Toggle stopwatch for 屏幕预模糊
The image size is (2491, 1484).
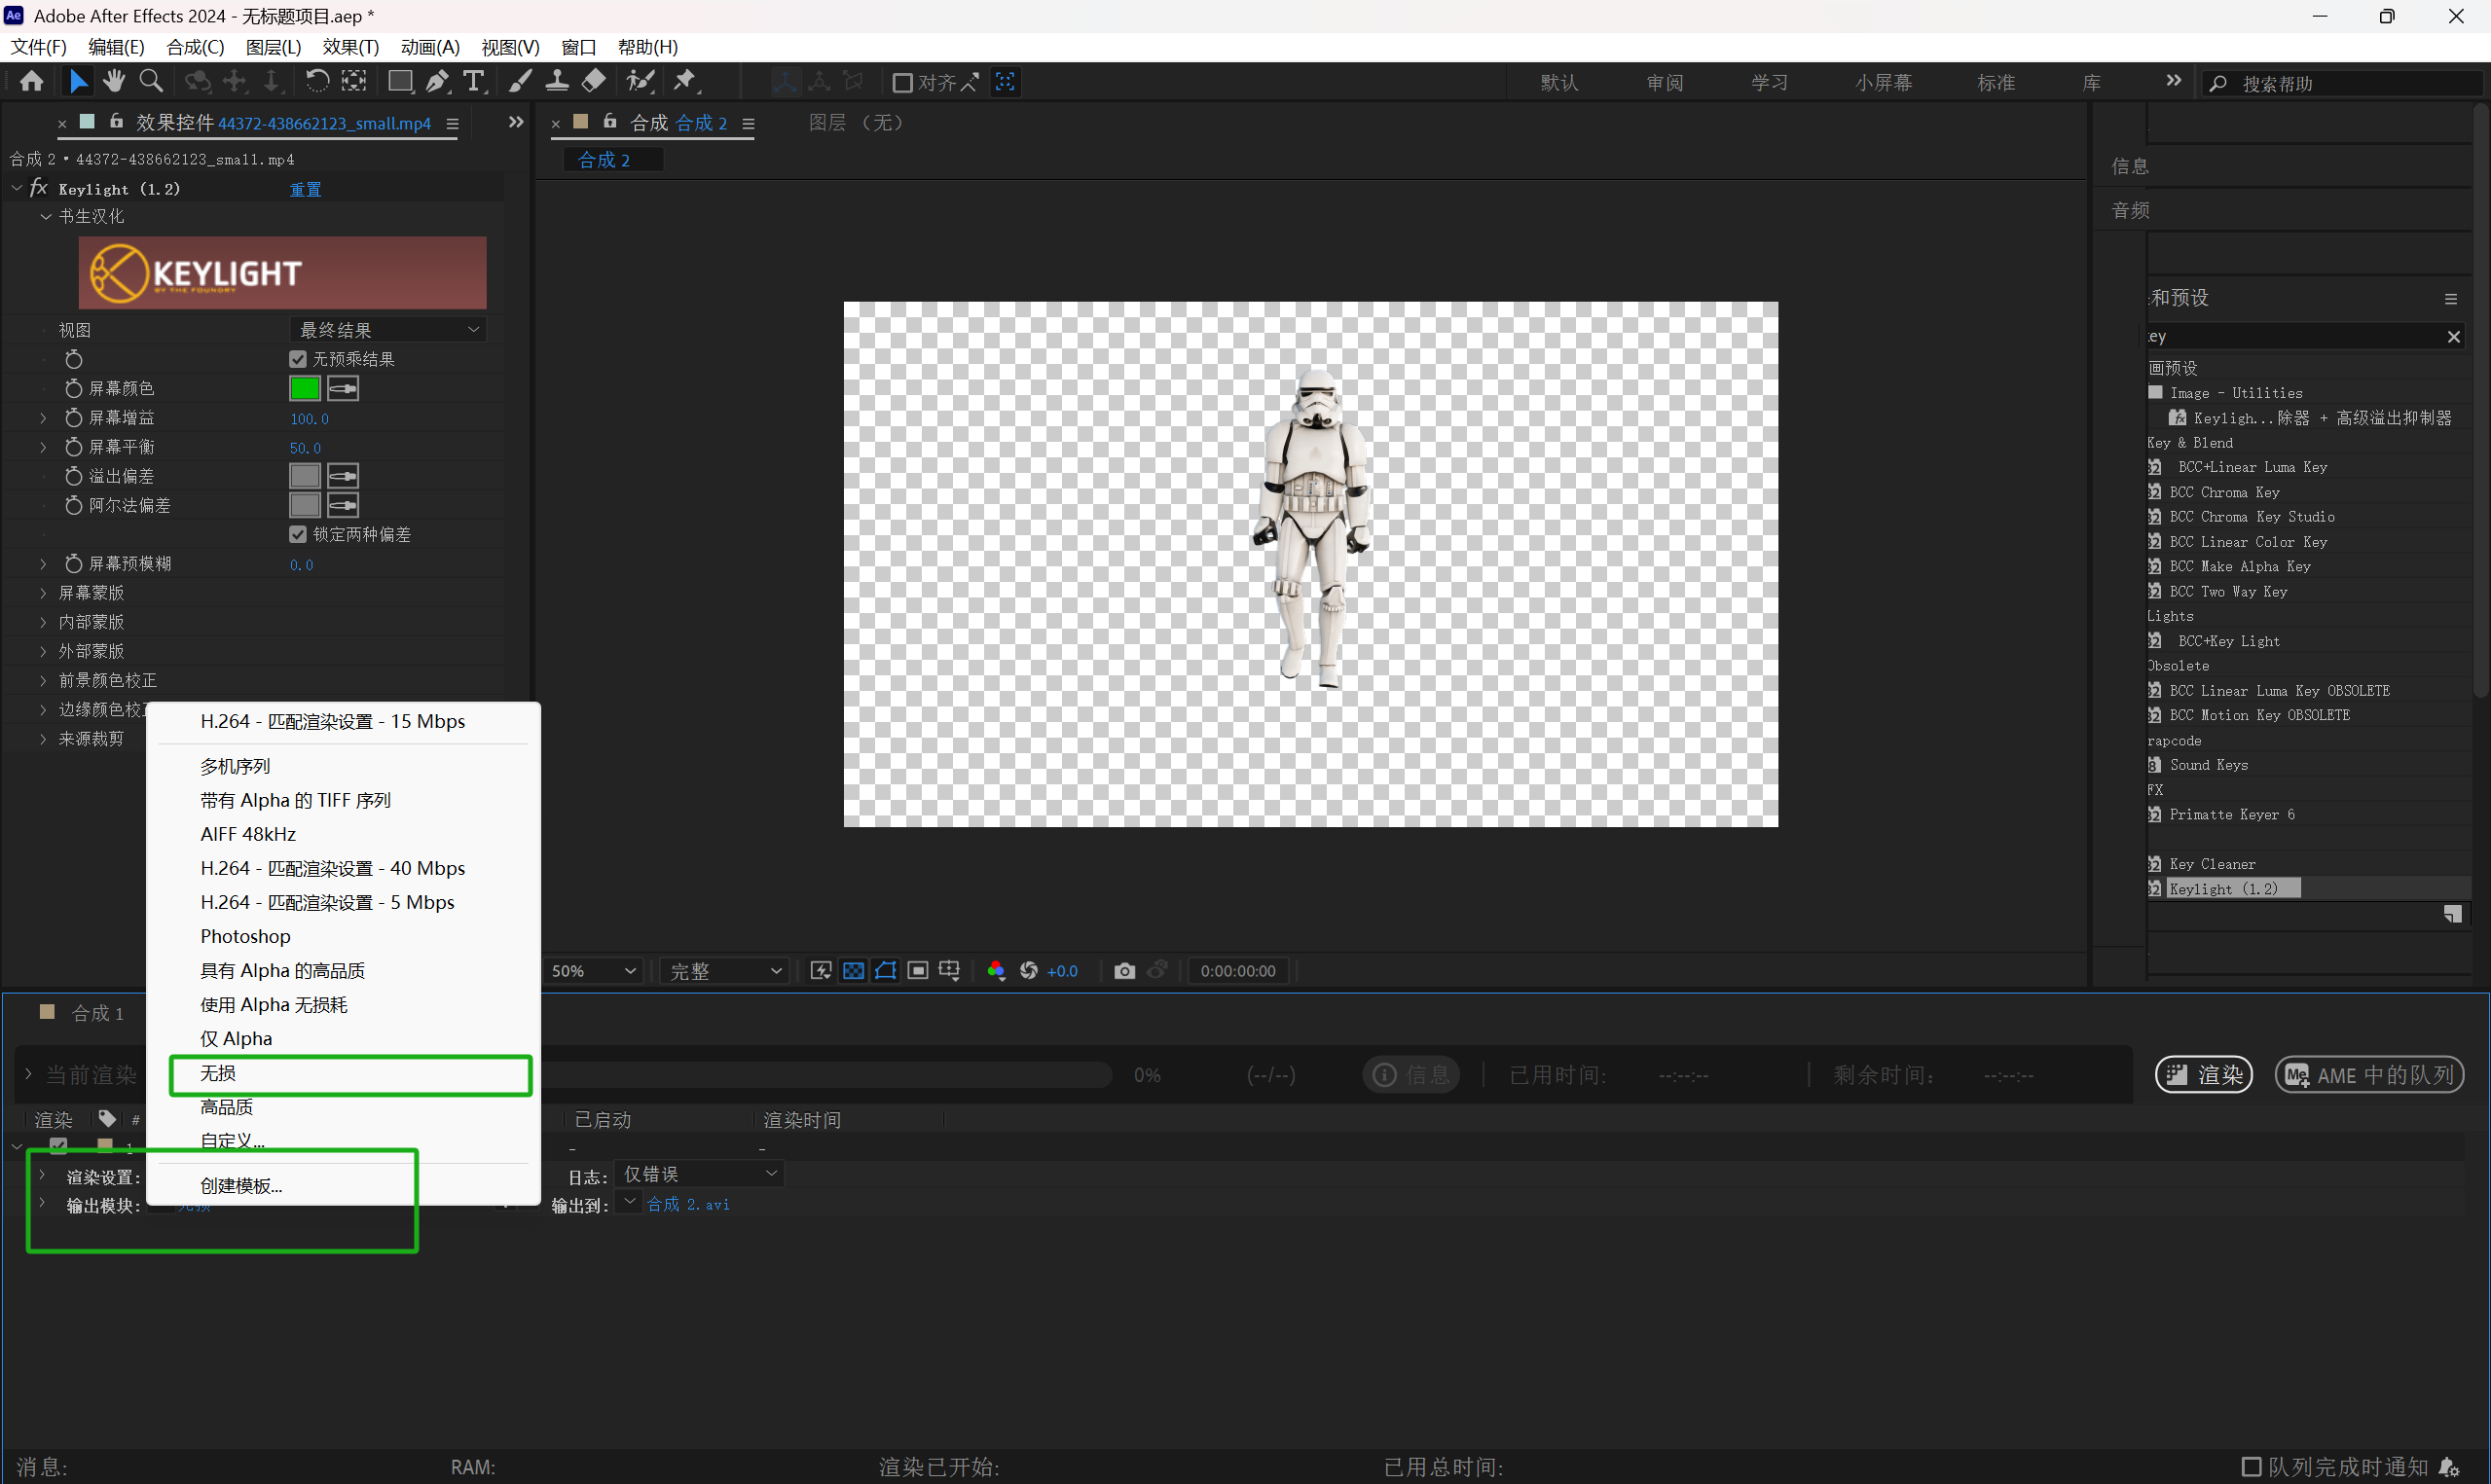[73, 563]
